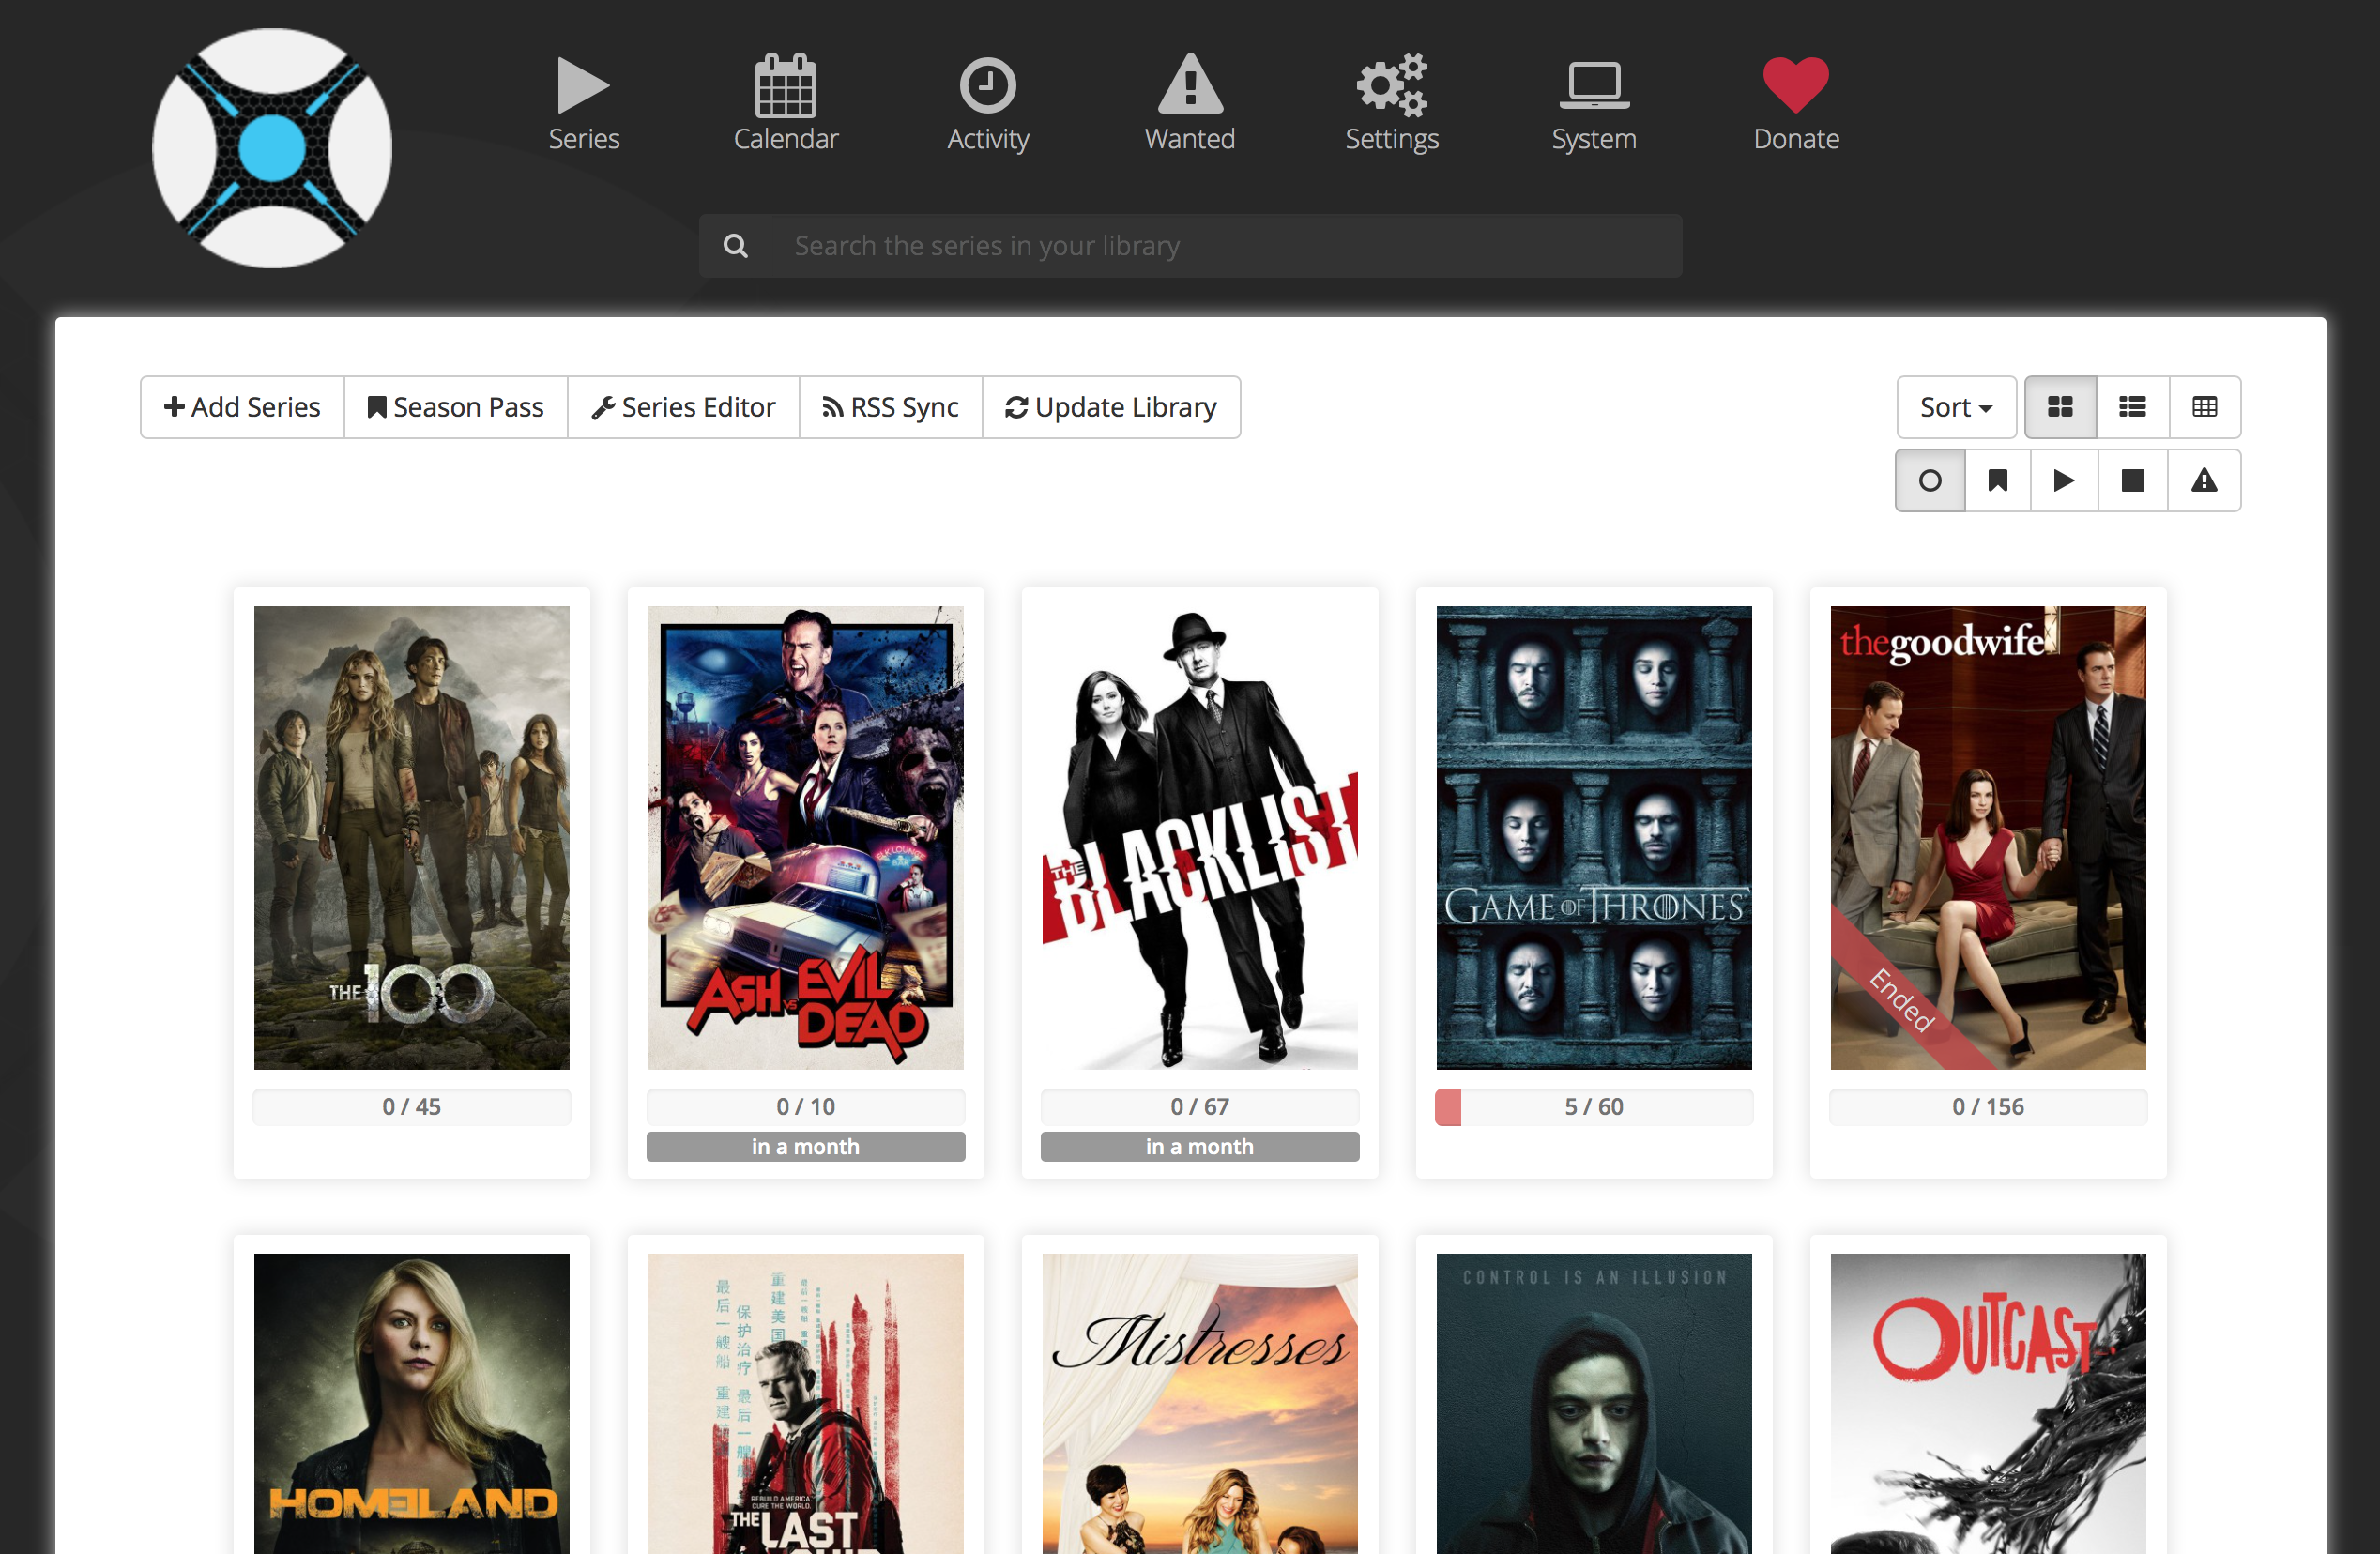Click the Add Series button
2380x1554 pixels.
[242, 407]
